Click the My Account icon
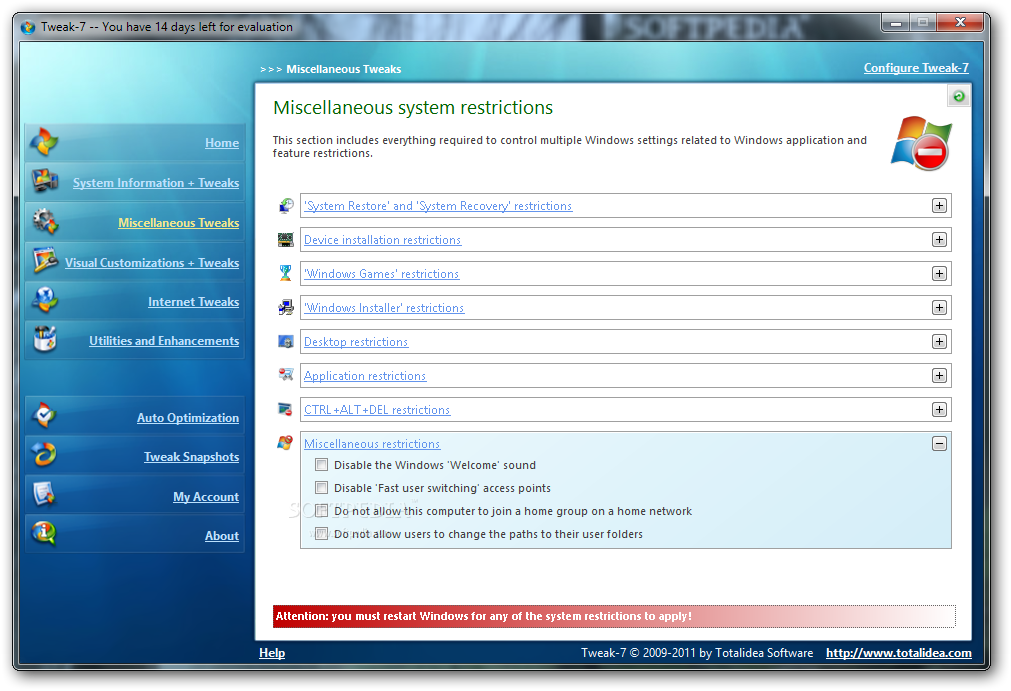 point(44,494)
